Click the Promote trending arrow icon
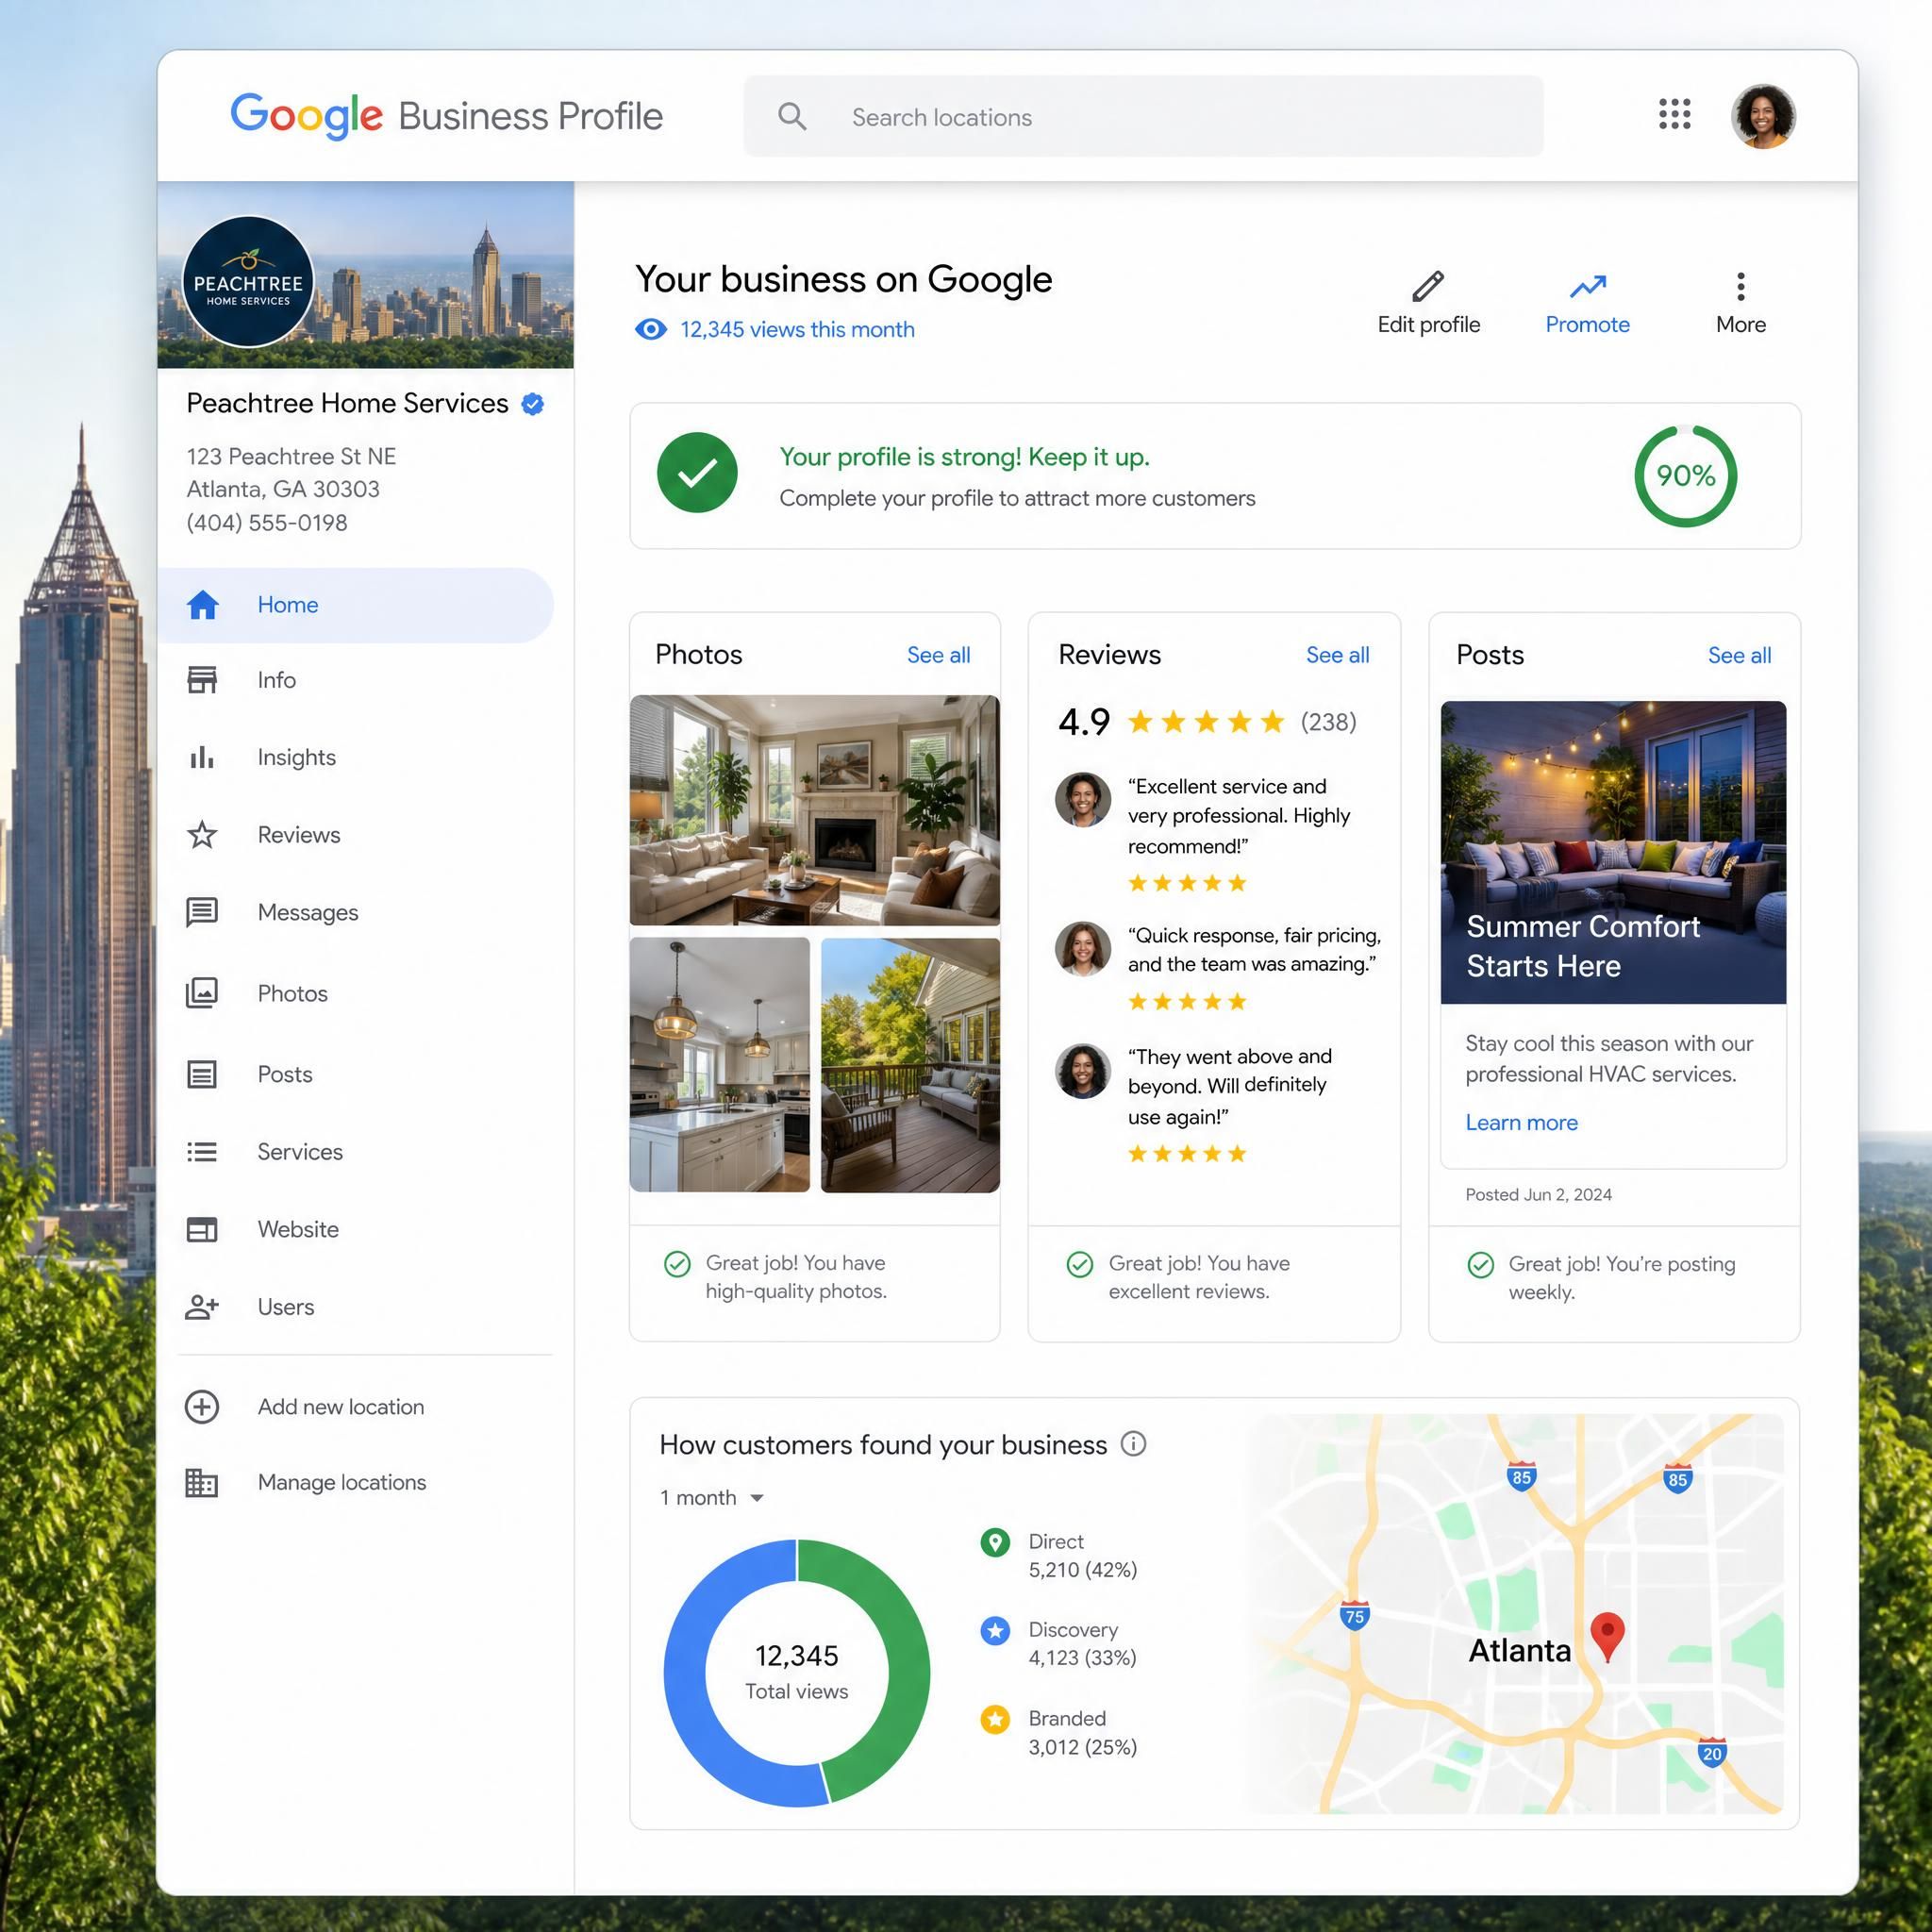 (x=1587, y=287)
